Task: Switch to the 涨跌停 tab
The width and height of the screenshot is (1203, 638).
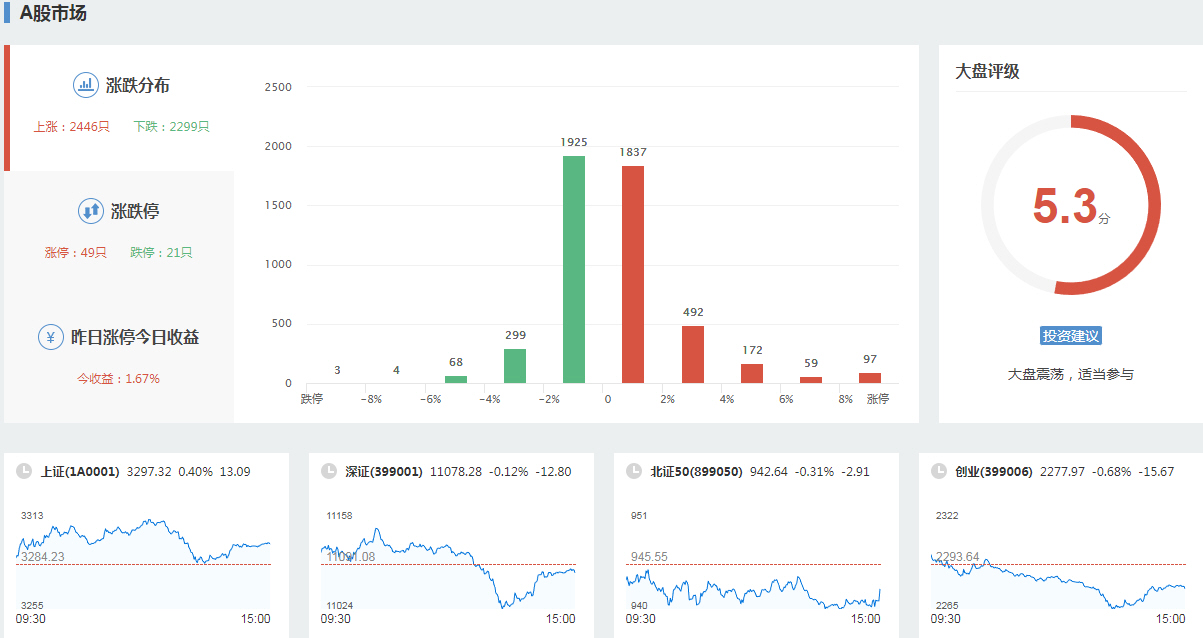Action: pyautogui.click(x=121, y=231)
